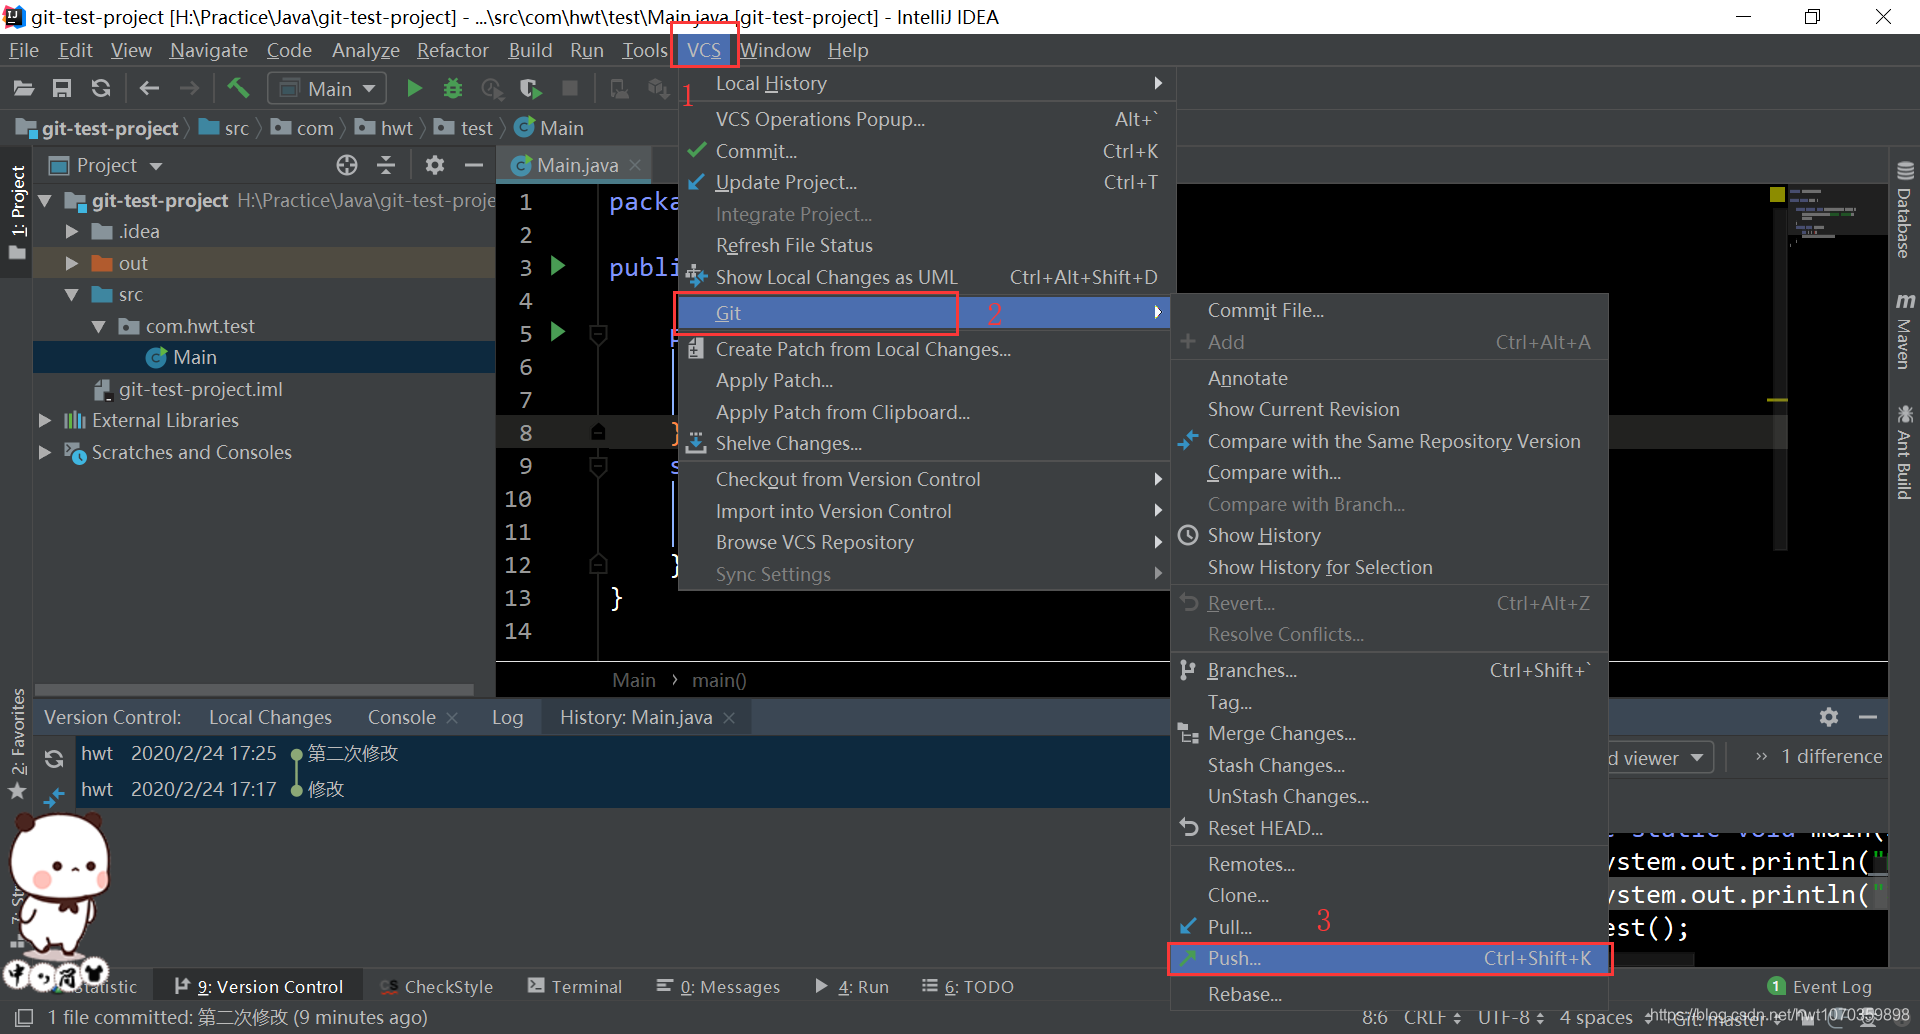
Task: Close the History: Main.java tab
Action: [x=729, y=718]
